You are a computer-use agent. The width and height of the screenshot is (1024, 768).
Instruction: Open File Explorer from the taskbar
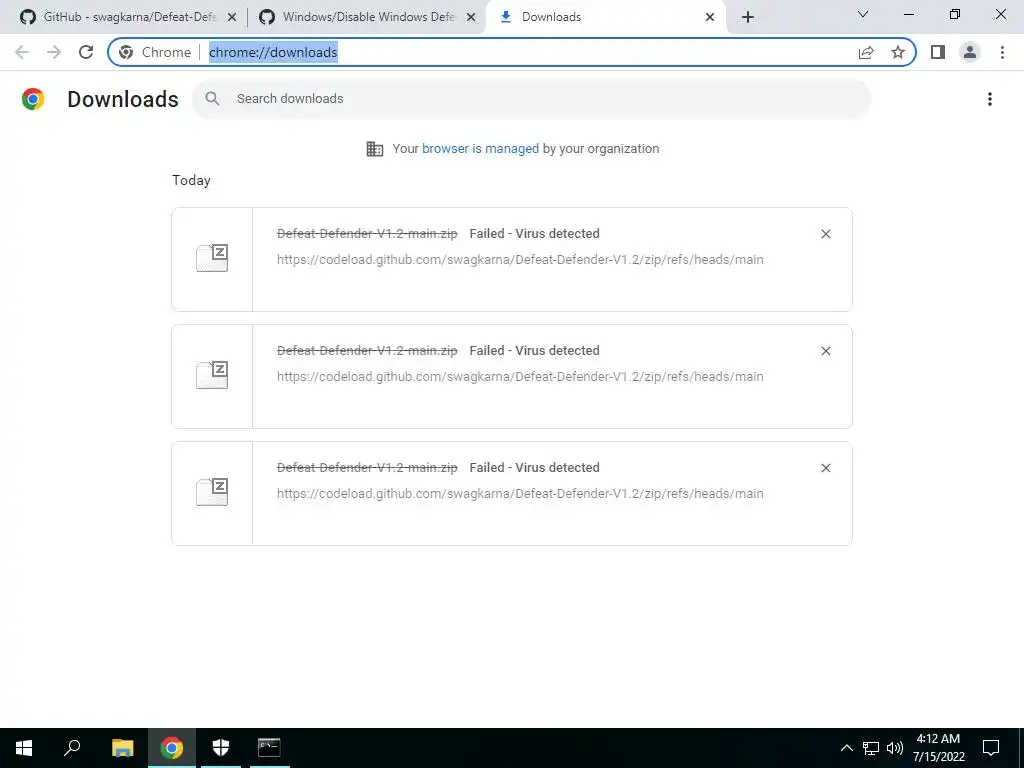coord(122,748)
